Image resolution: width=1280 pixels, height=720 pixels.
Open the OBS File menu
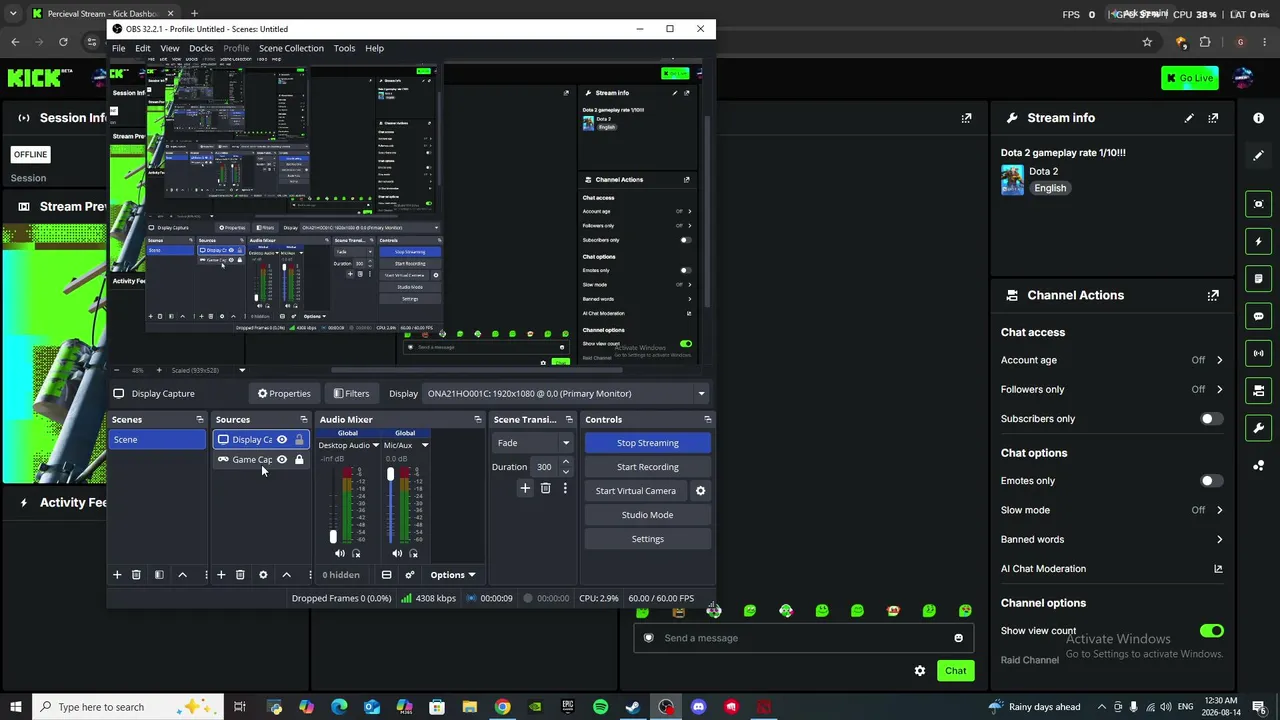119,48
